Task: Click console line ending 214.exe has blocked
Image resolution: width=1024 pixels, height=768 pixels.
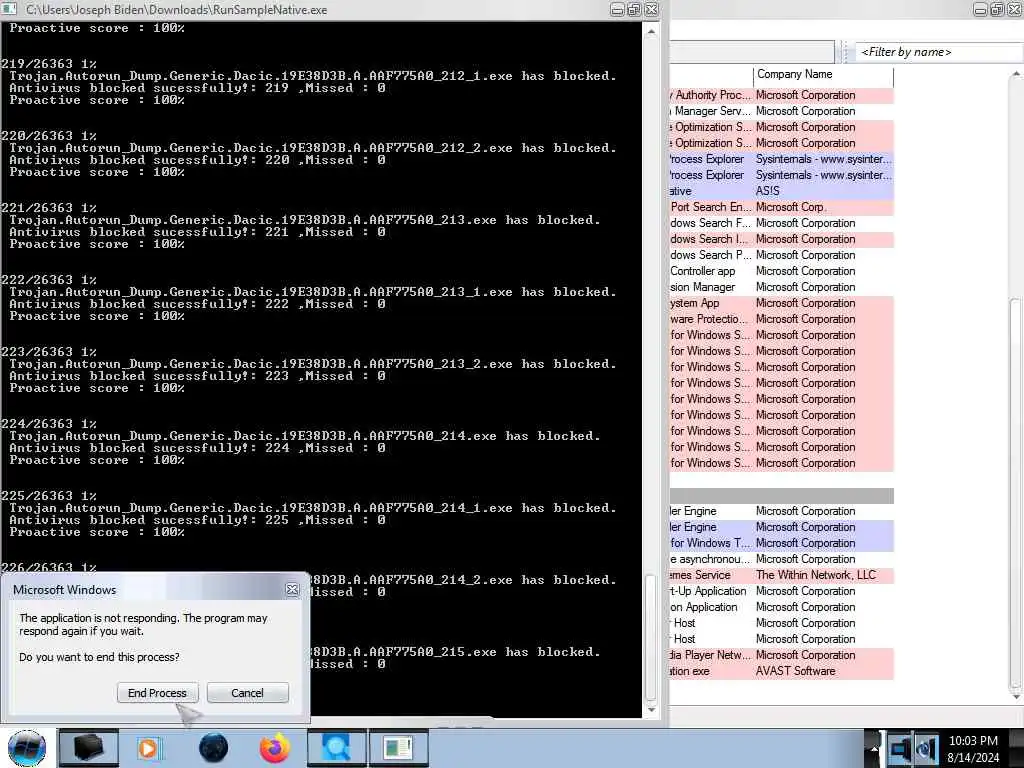Action: click(x=304, y=436)
